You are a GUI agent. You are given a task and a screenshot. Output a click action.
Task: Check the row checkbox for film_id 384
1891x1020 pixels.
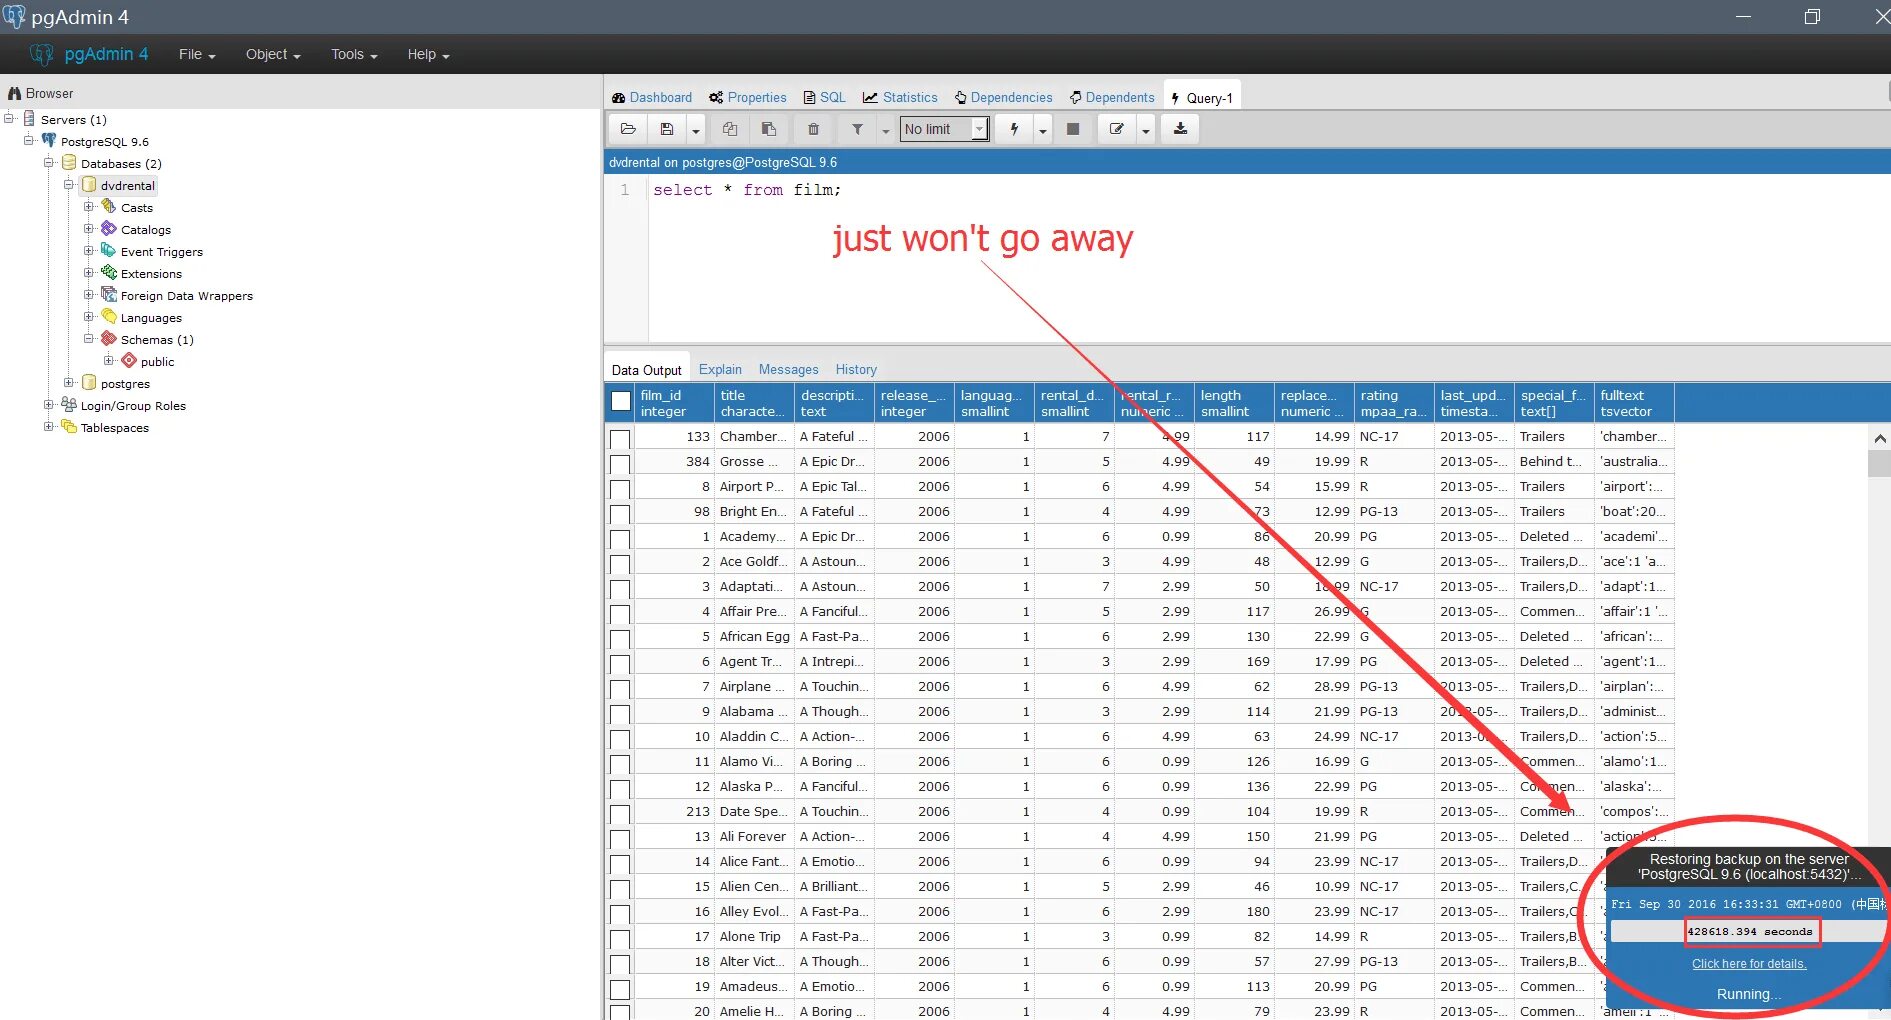coord(620,464)
